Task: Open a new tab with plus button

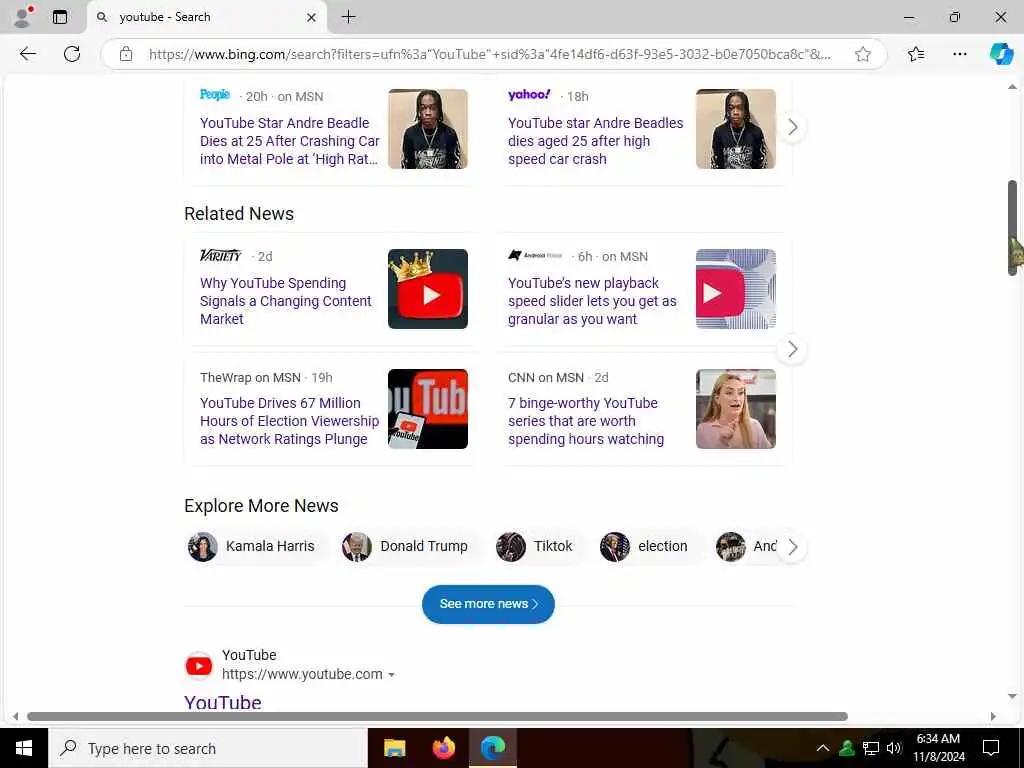Action: 349,17
